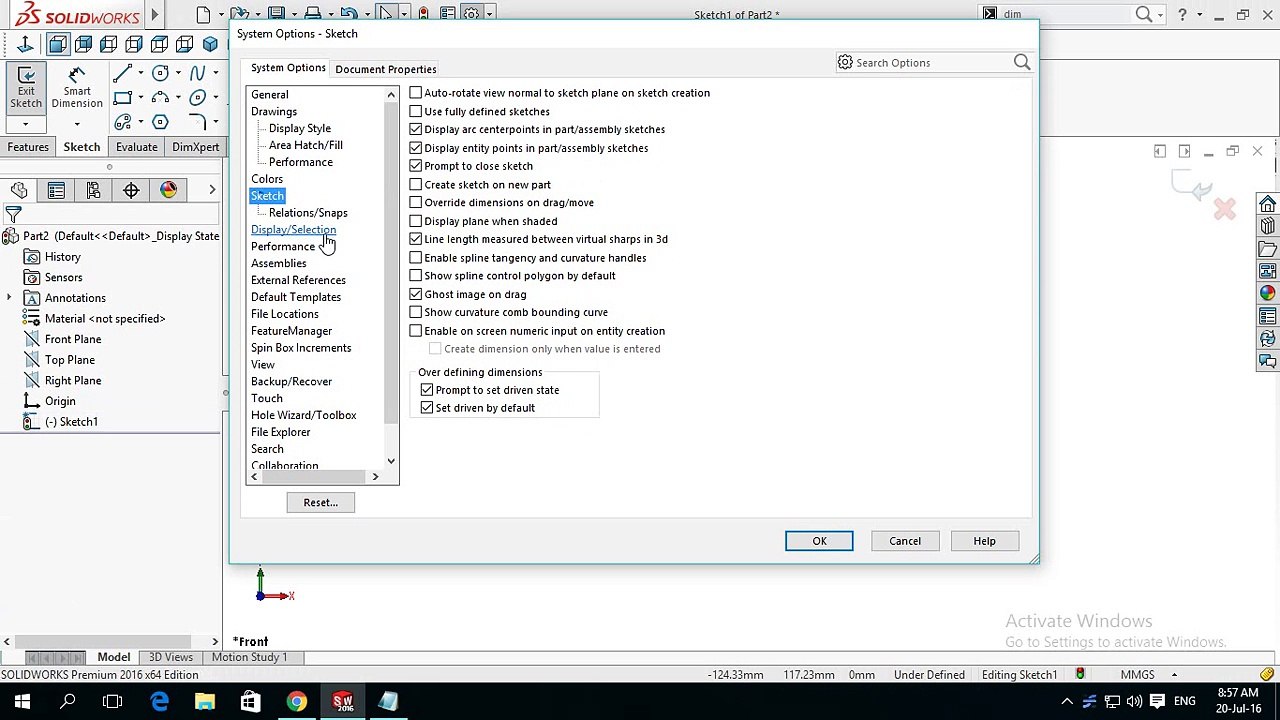Show hidden system tray icons

click(x=1067, y=702)
